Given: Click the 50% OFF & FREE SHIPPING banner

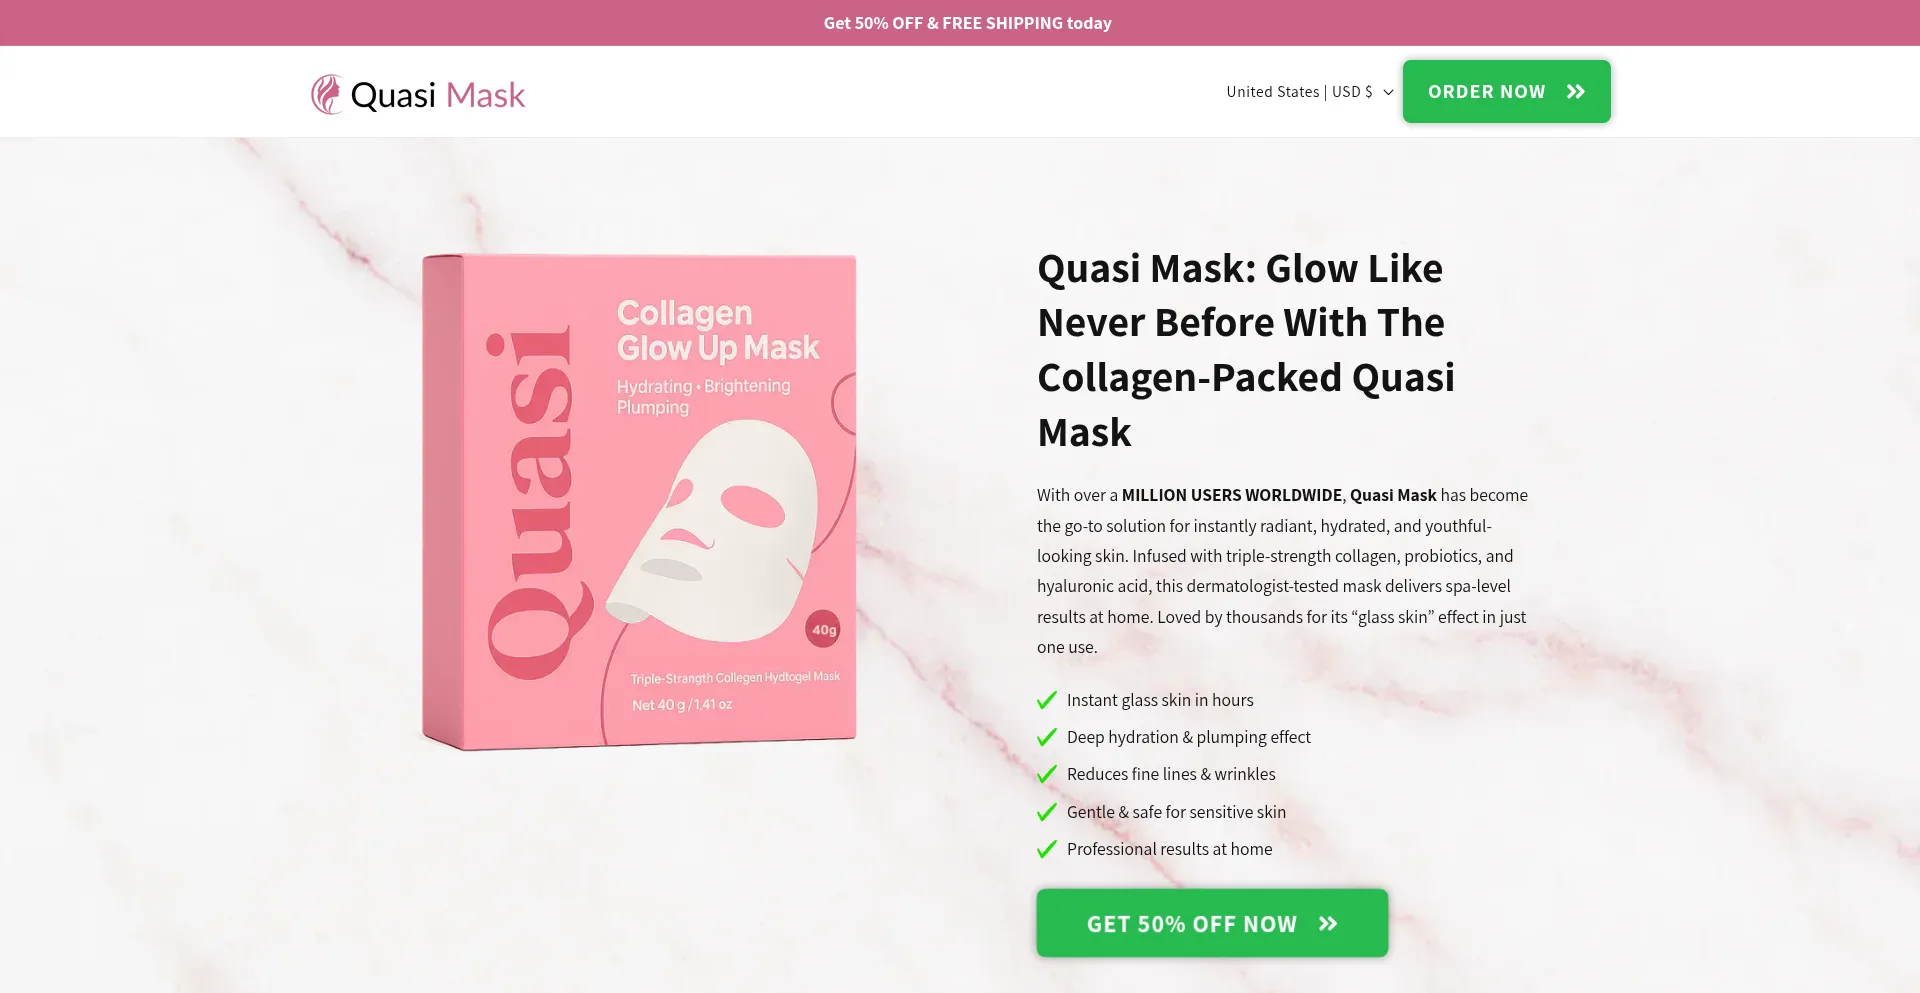Looking at the screenshot, I should [x=968, y=23].
